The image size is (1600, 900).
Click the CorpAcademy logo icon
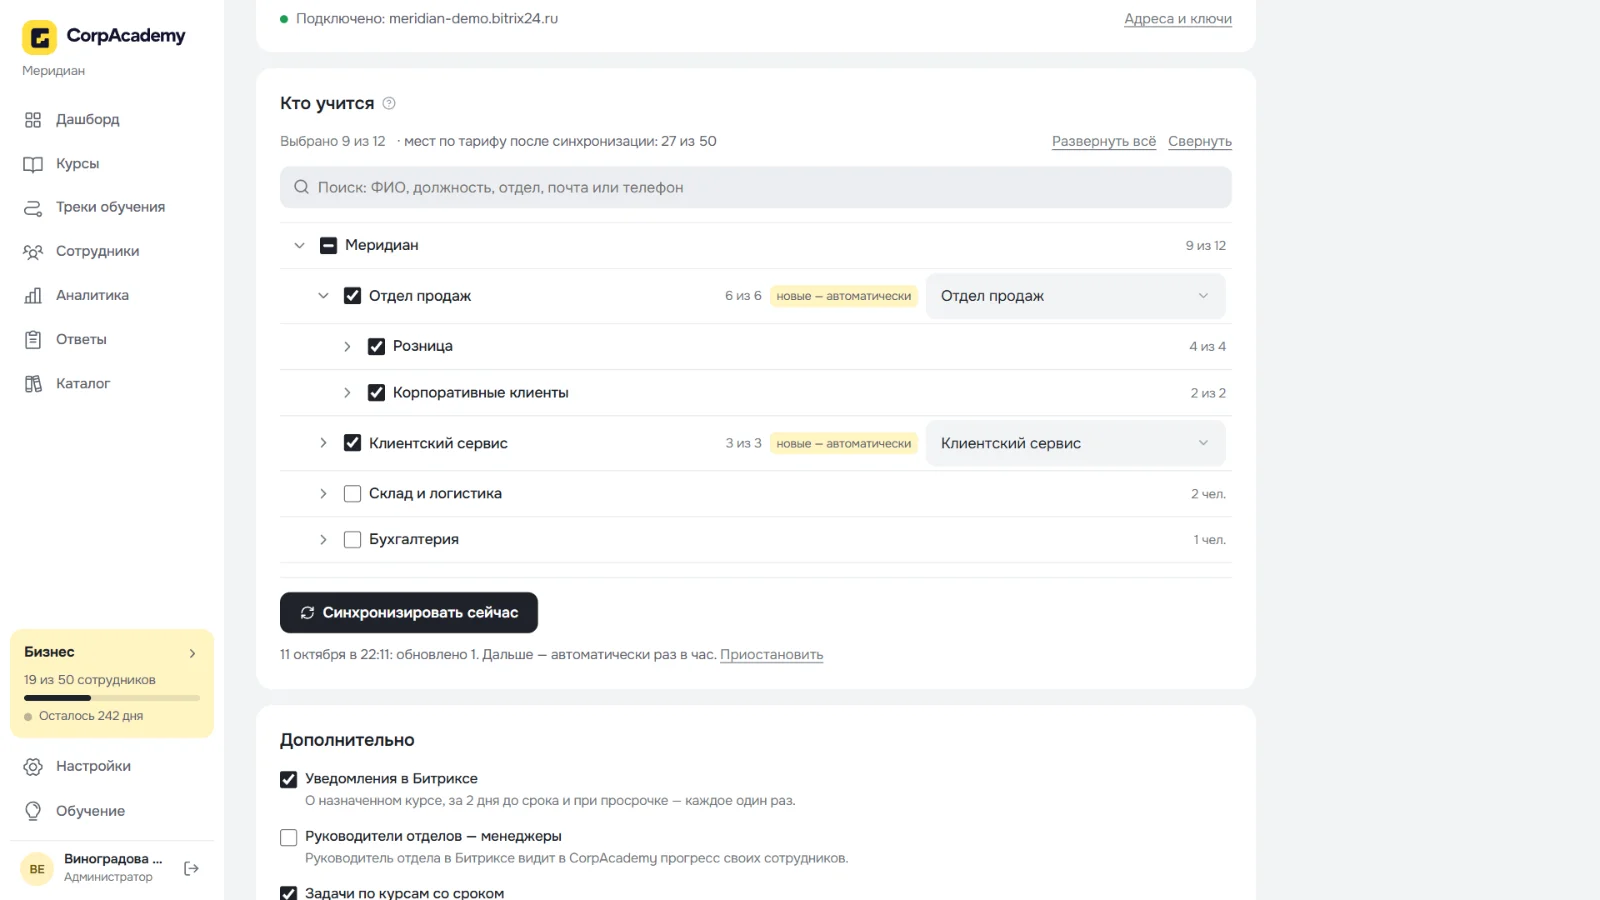point(39,37)
